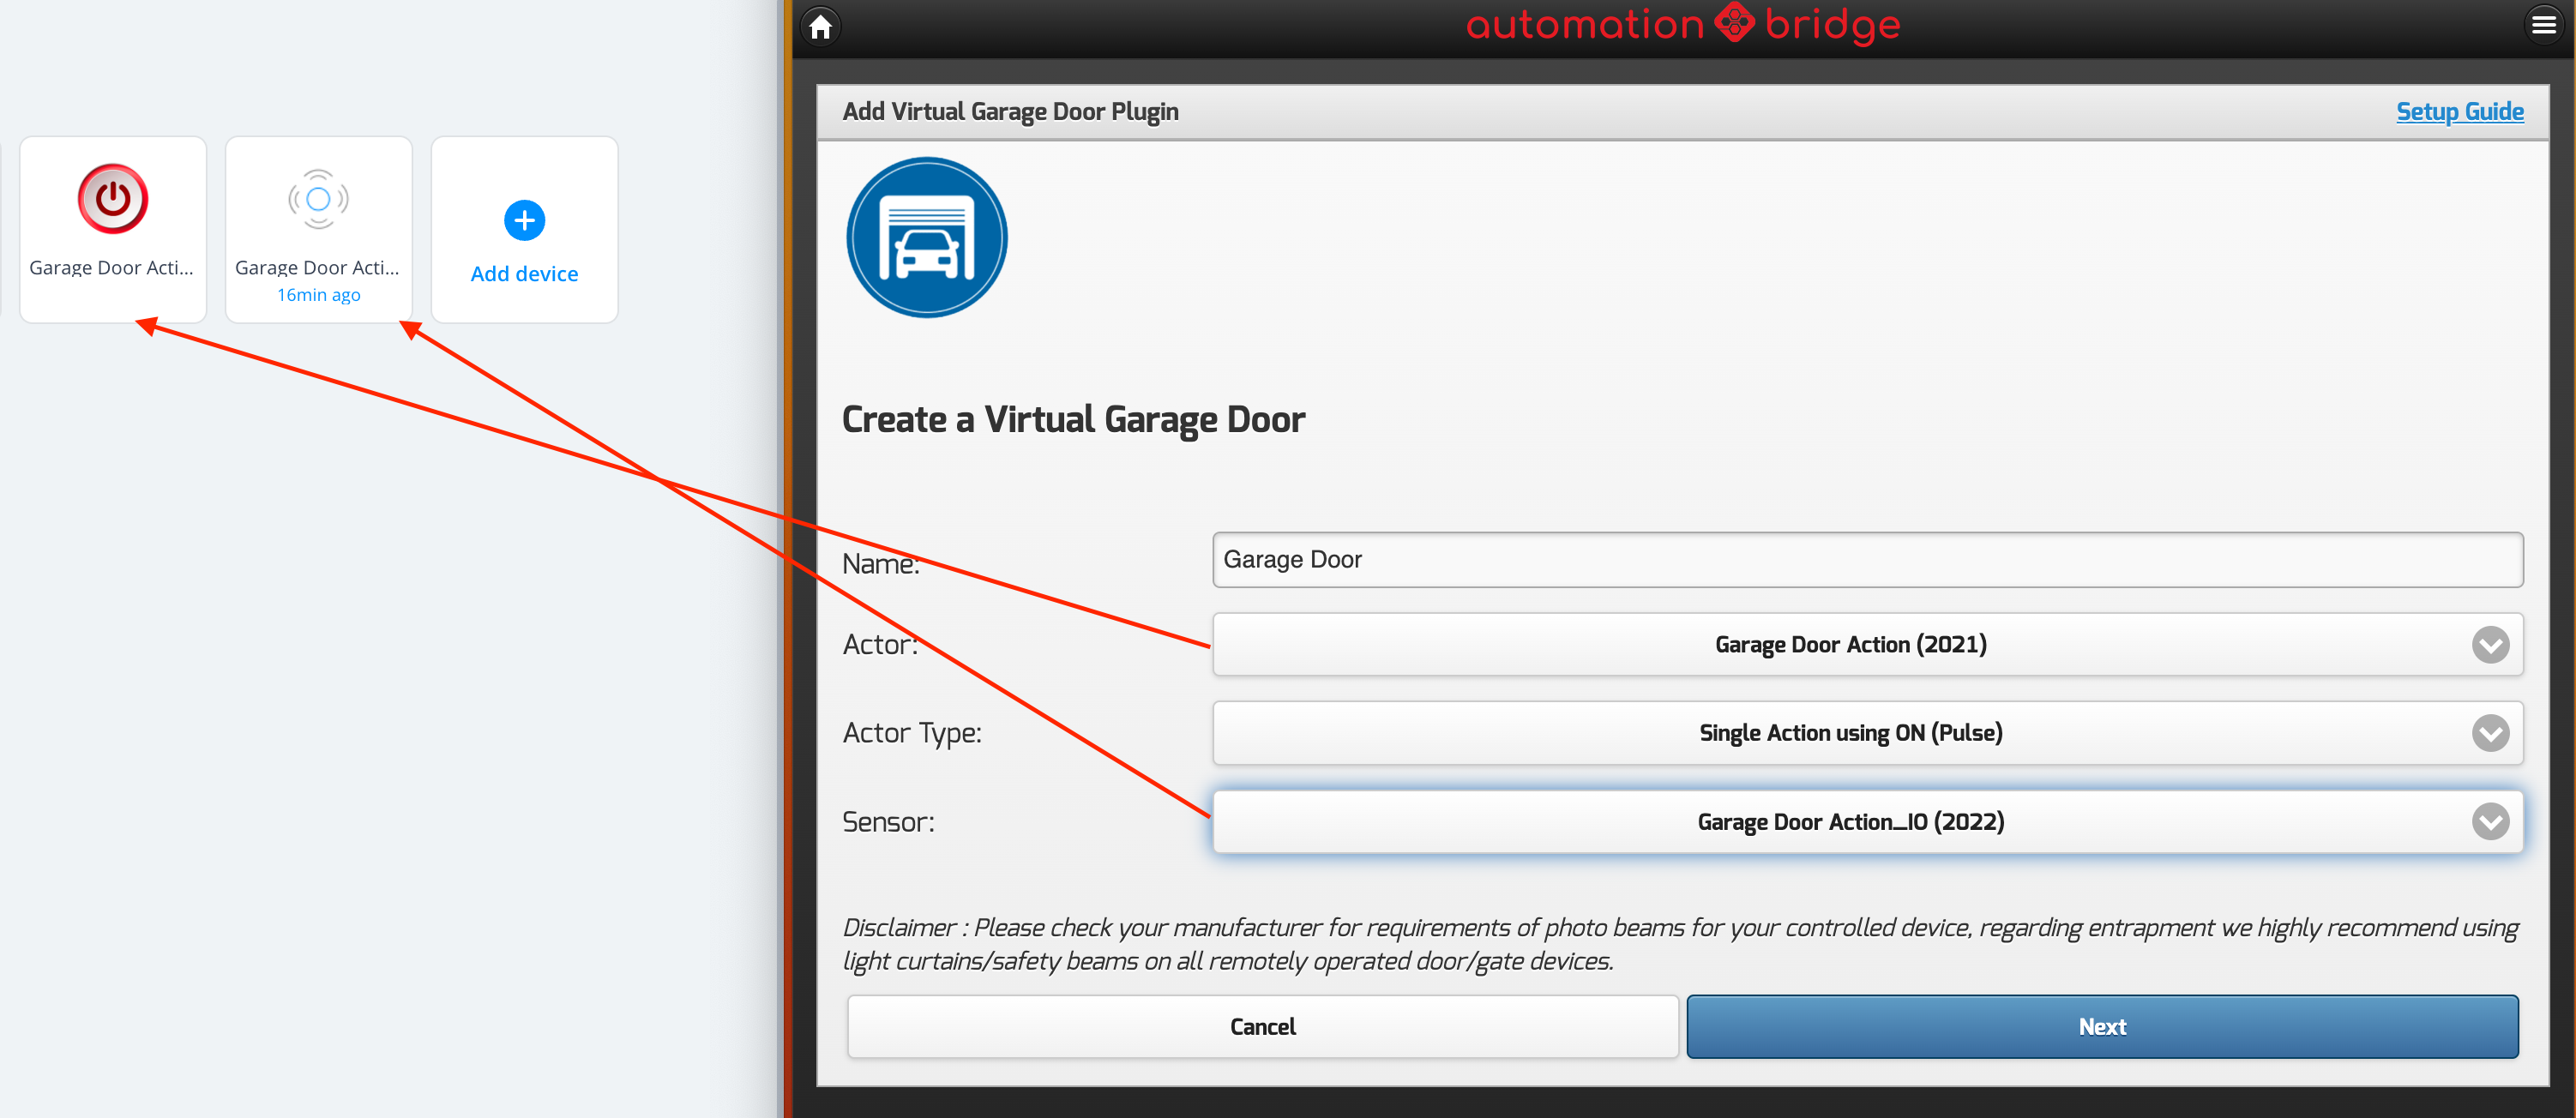Click the garage door plugin icon

pyautogui.click(x=926, y=237)
